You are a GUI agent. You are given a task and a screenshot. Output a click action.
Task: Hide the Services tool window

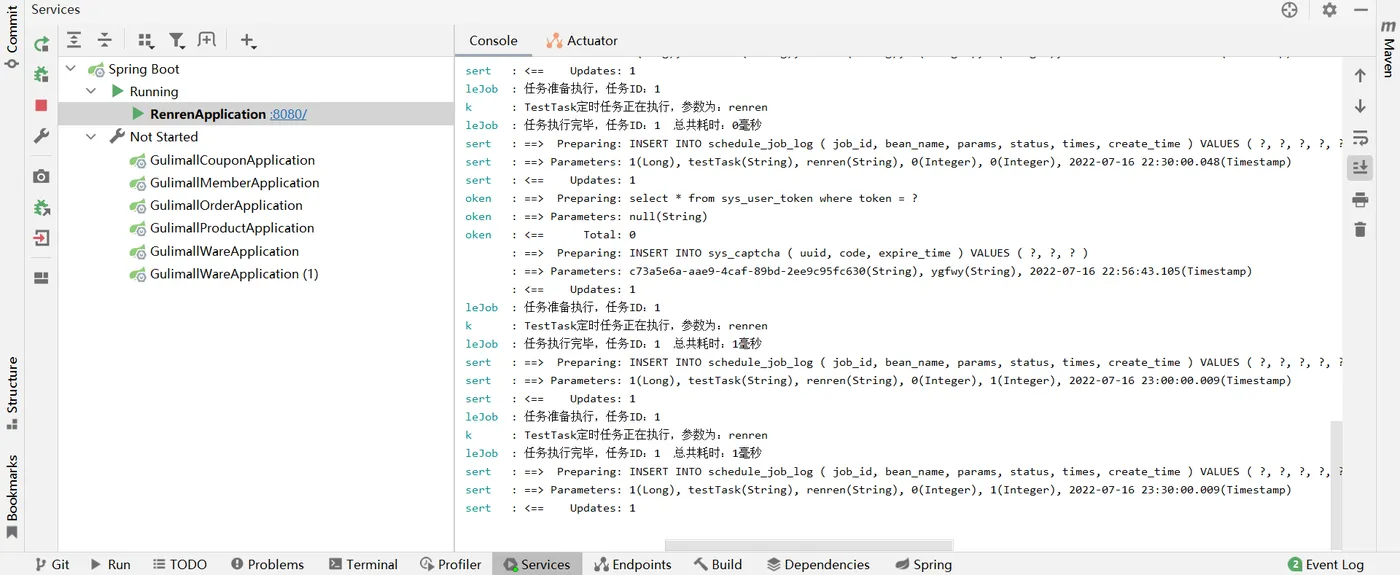click(x=1361, y=10)
